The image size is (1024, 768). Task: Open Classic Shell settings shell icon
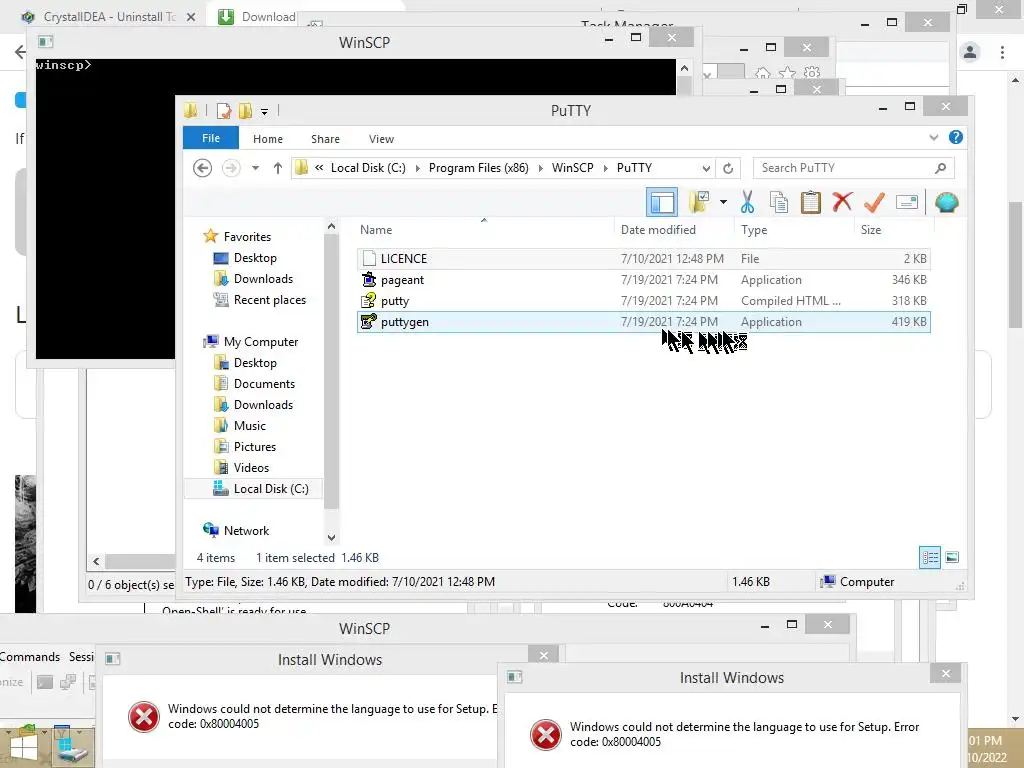pos(946,202)
